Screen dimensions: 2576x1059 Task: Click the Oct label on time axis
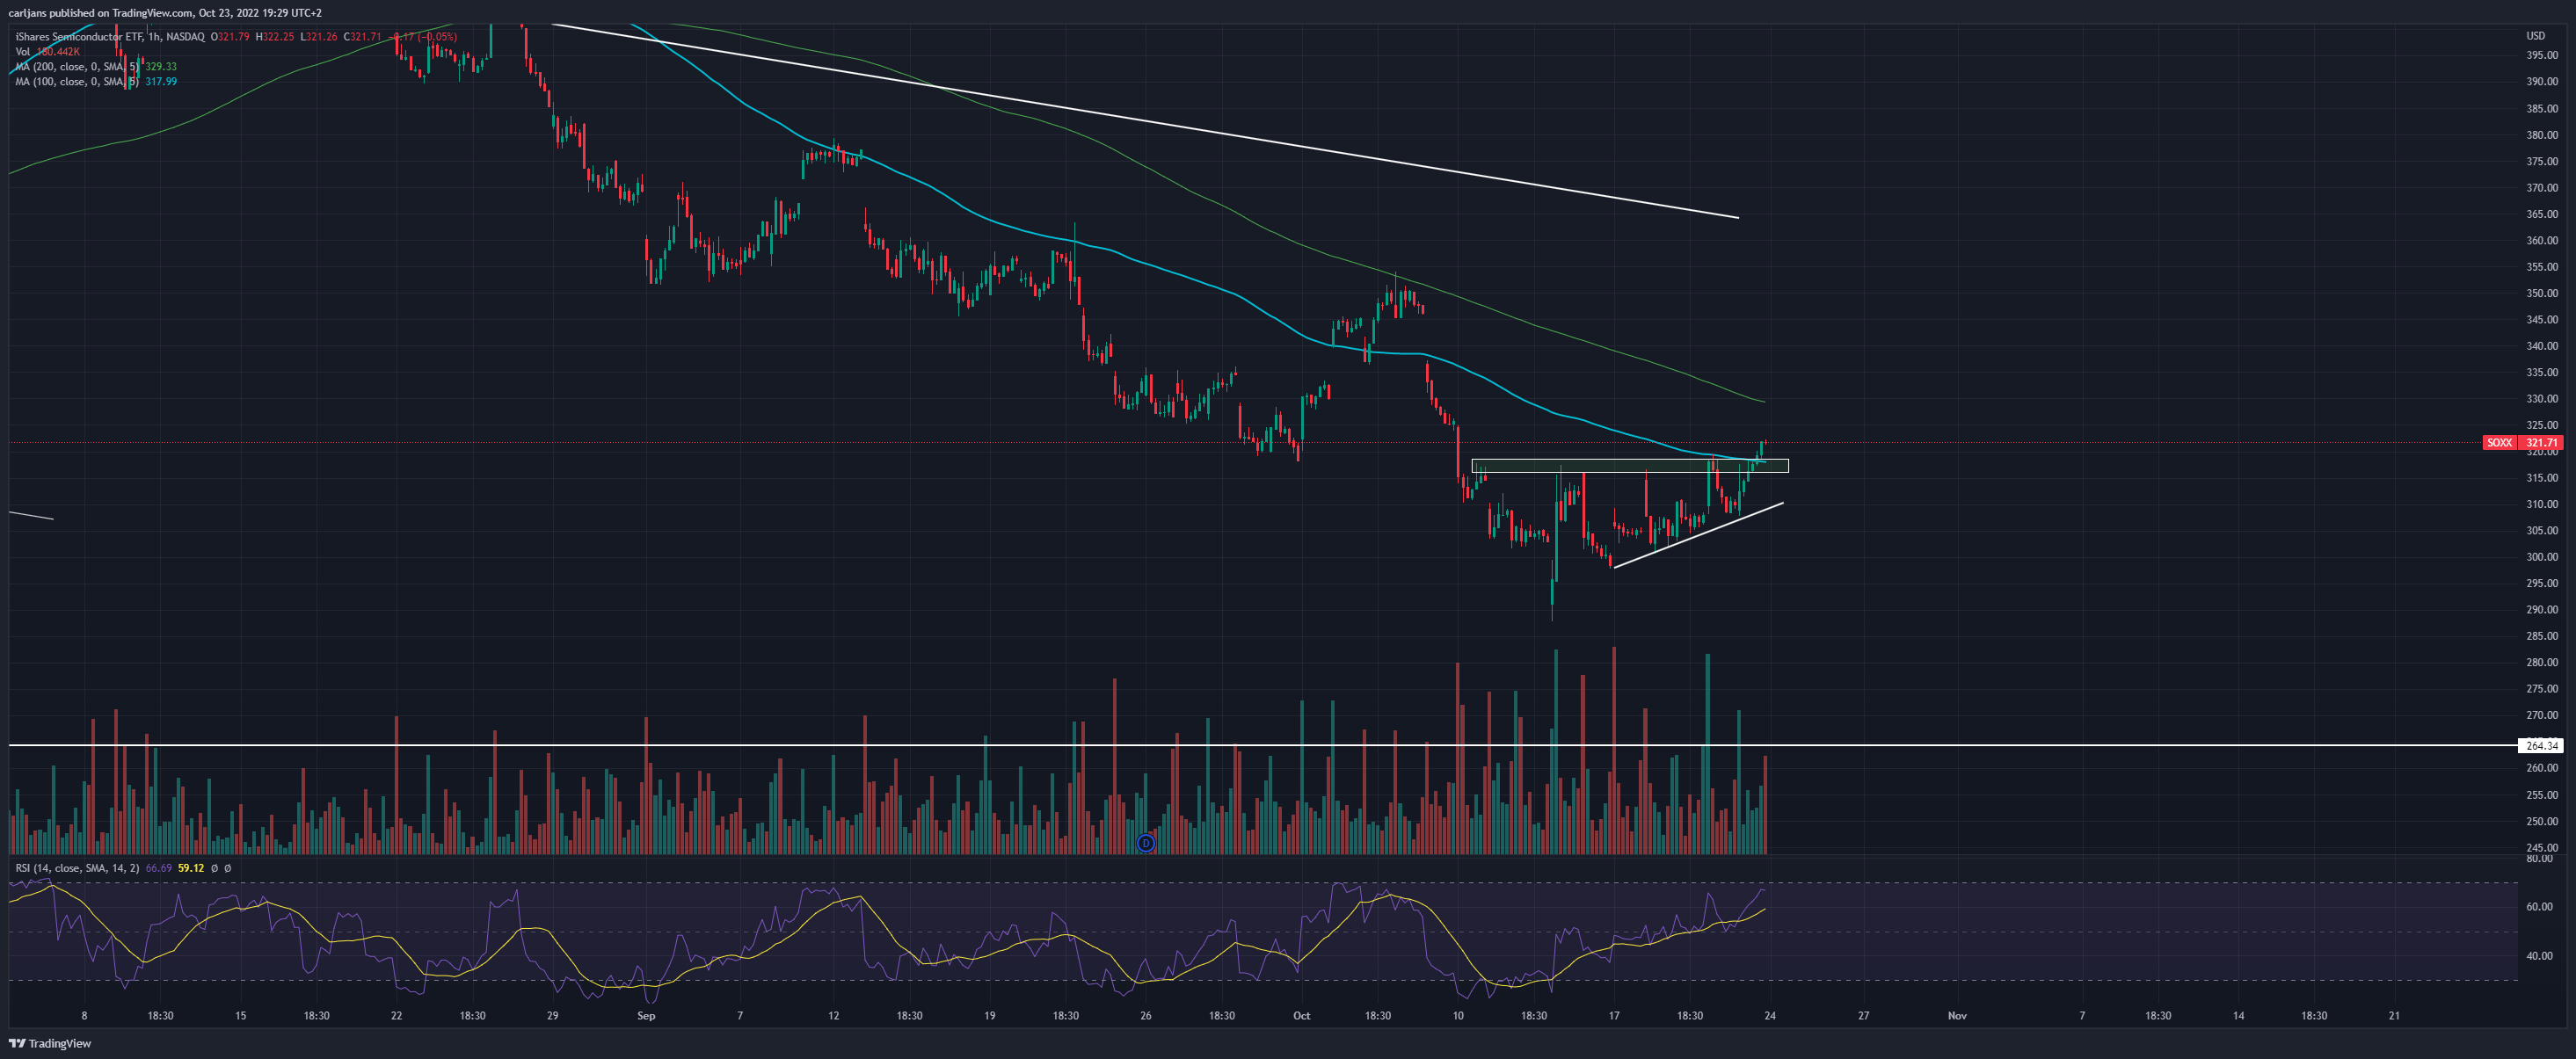(x=1301, y=1016)
